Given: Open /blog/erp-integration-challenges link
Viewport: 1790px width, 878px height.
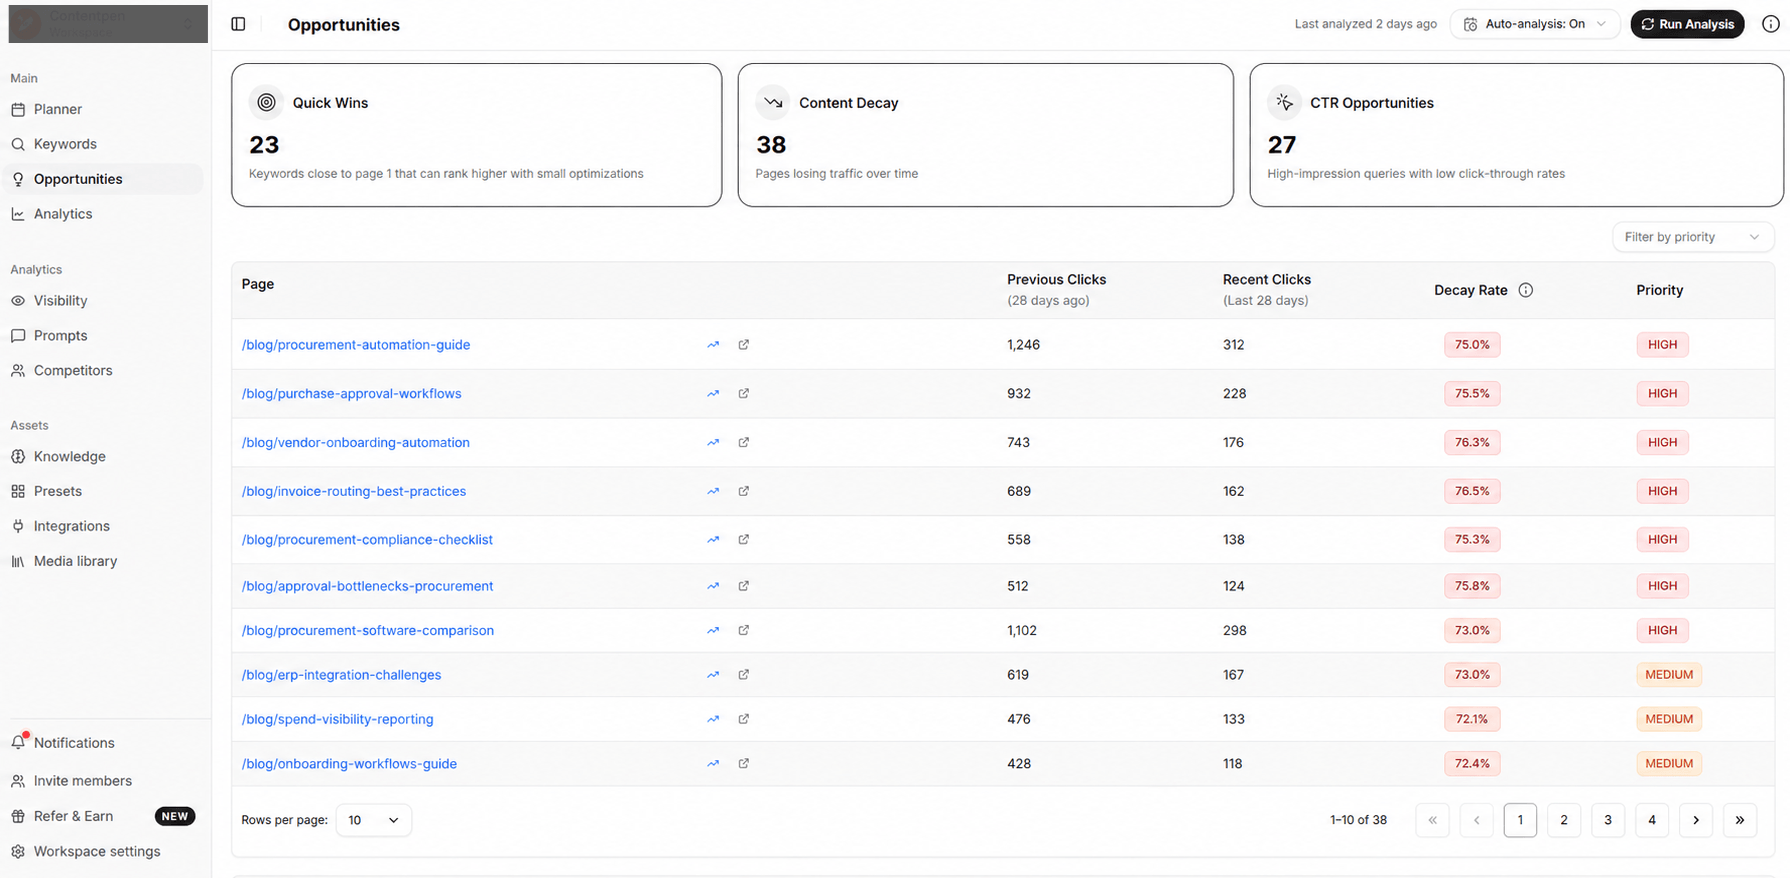Looking at the screenshot, I should pyautogui.click(x=341, y=675).
